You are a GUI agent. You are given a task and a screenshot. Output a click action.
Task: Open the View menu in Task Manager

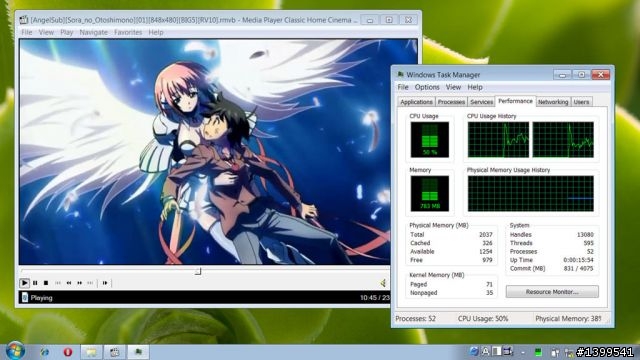coord(453,87)
